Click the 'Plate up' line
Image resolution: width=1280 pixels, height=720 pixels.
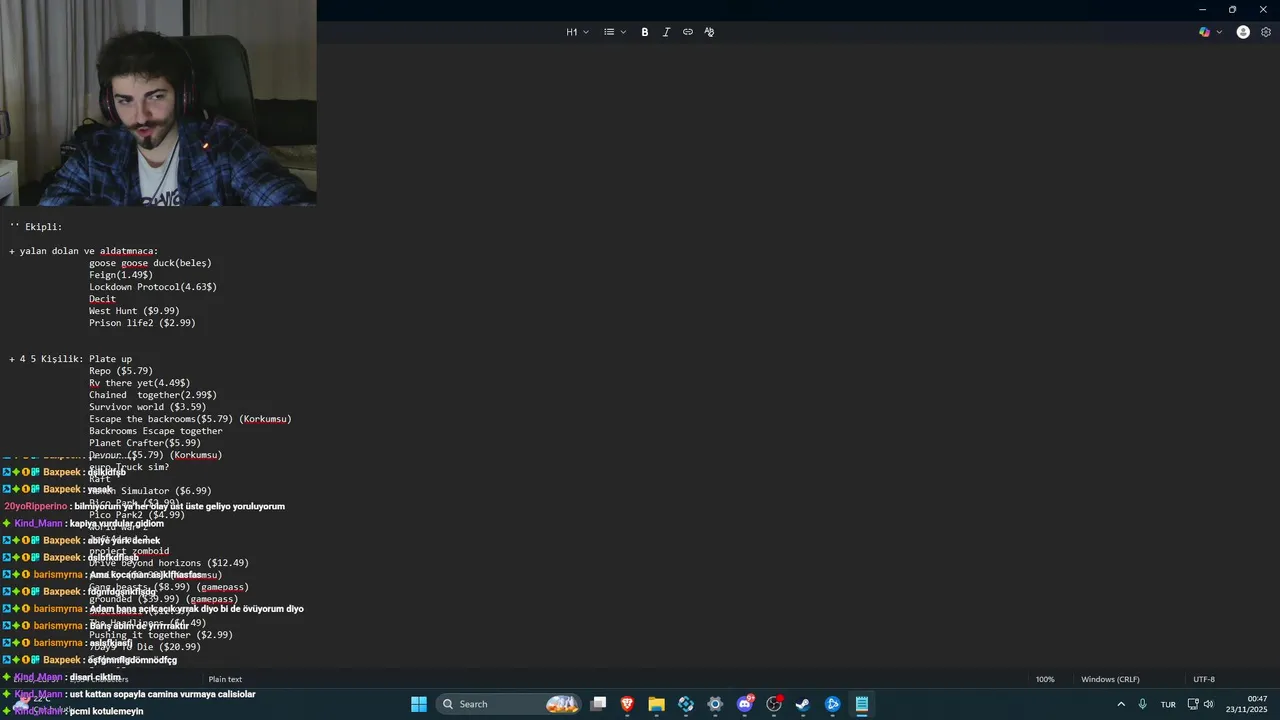click(x=110, y=359)
